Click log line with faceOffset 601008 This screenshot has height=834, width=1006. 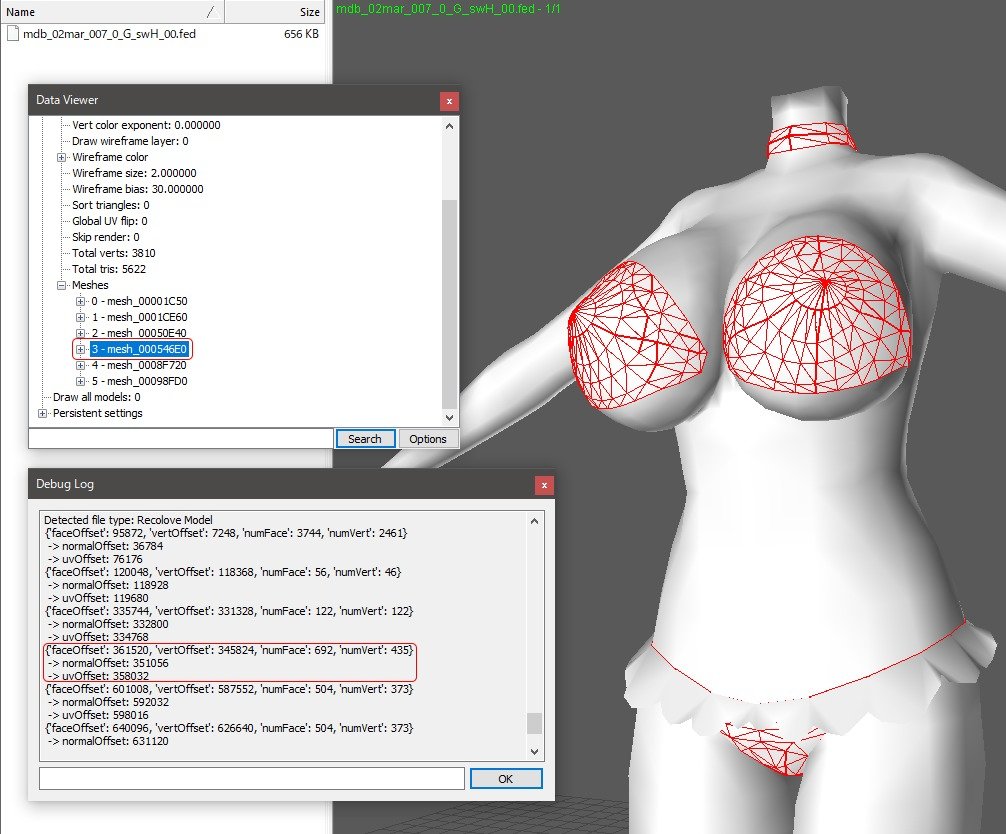click(229, 689)
